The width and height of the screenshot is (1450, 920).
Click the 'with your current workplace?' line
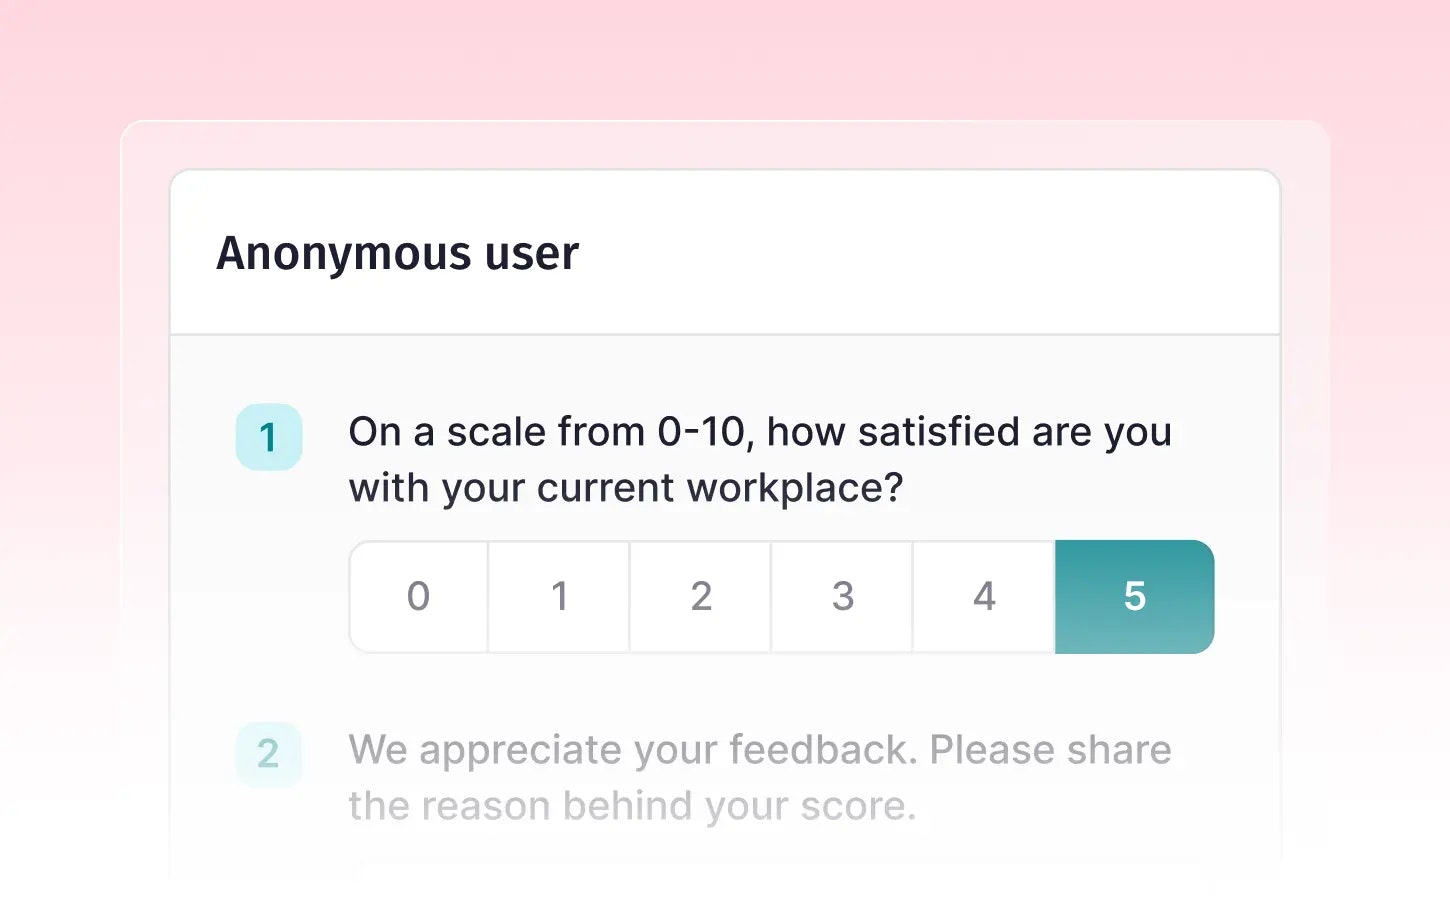tap(625, 488)
